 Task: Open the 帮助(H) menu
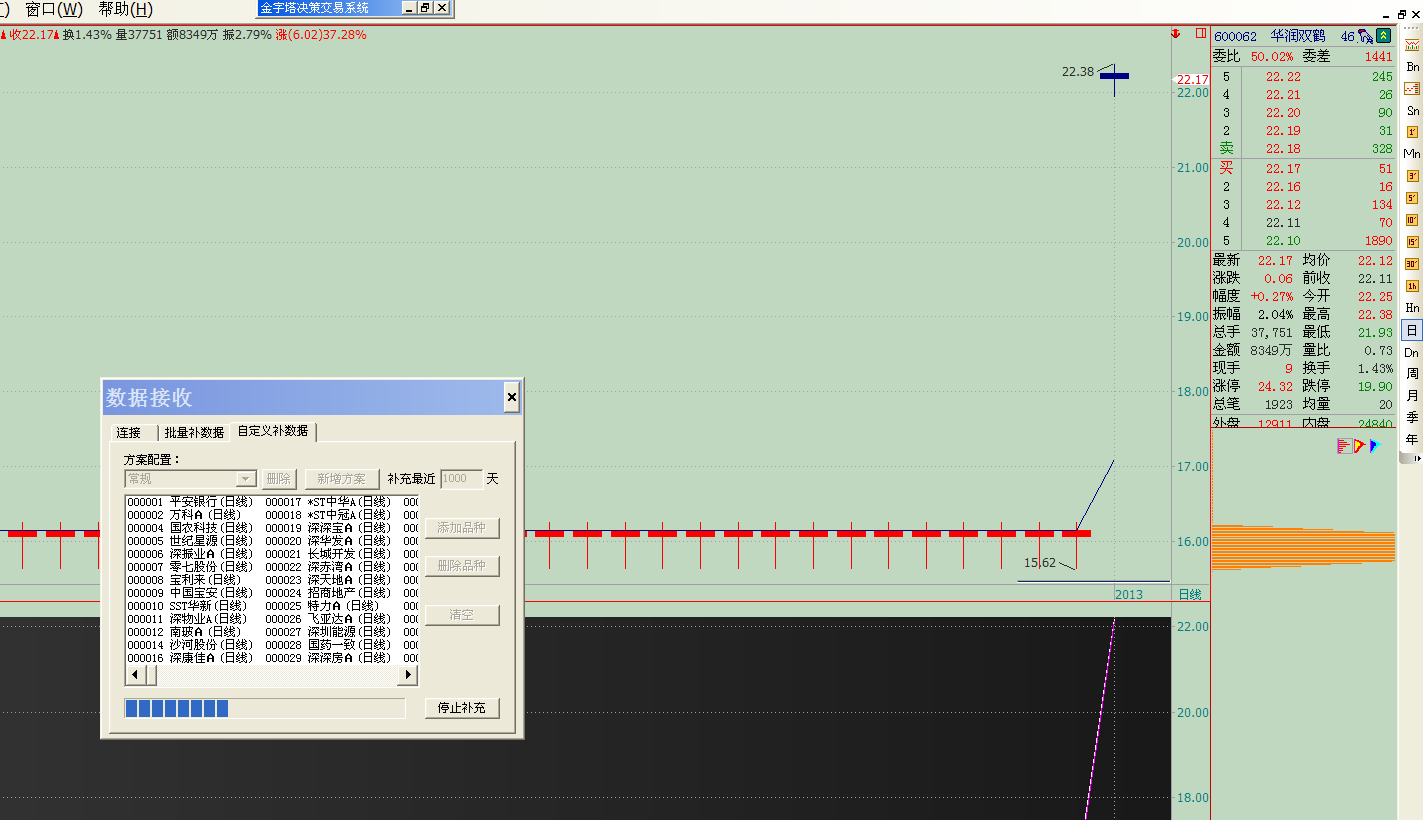[x=125, y=9]
